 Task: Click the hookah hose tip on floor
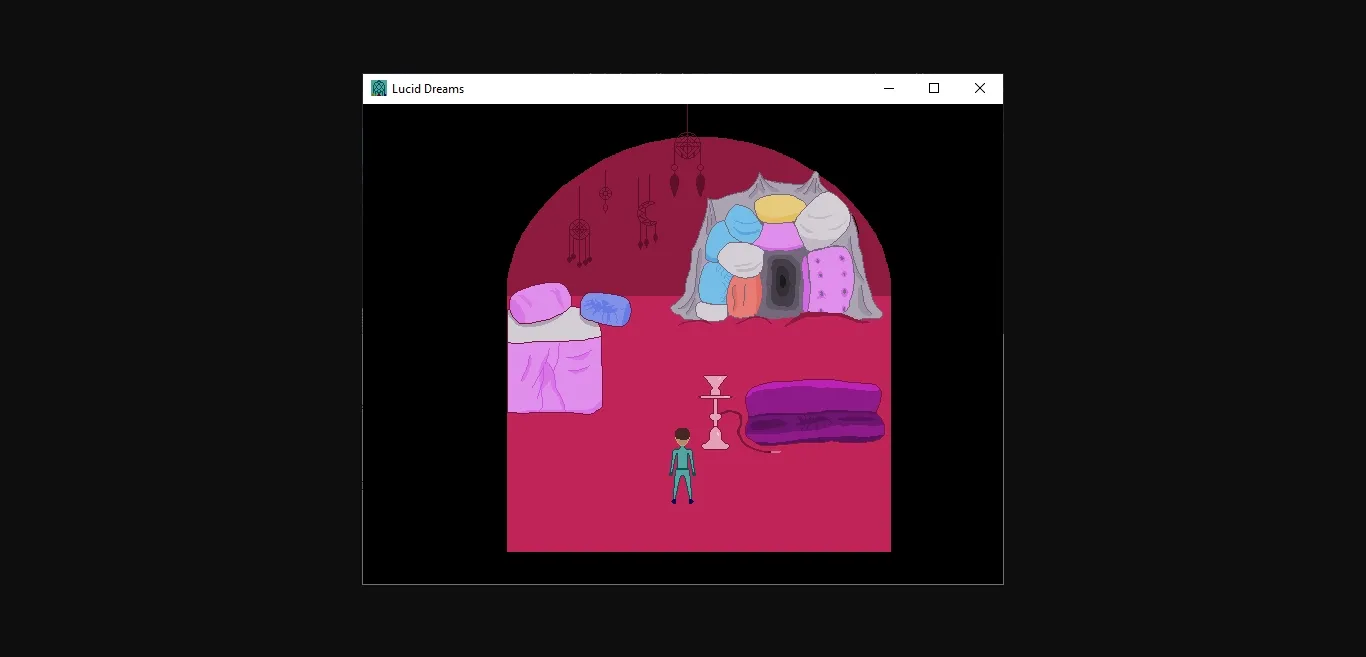[x=775, y=452]
